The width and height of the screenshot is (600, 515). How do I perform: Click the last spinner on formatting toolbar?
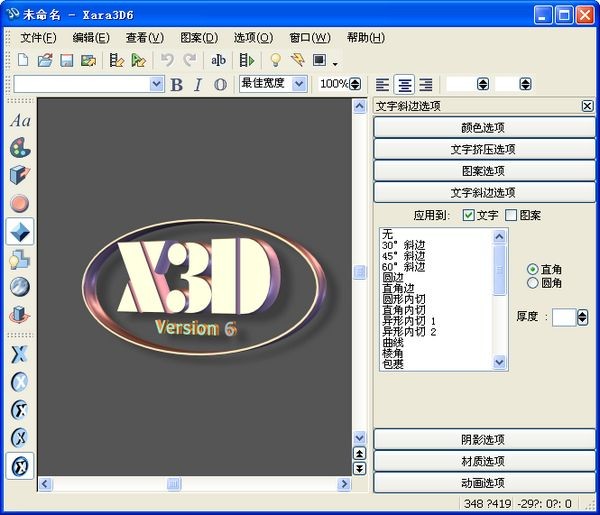click(525, 84)
